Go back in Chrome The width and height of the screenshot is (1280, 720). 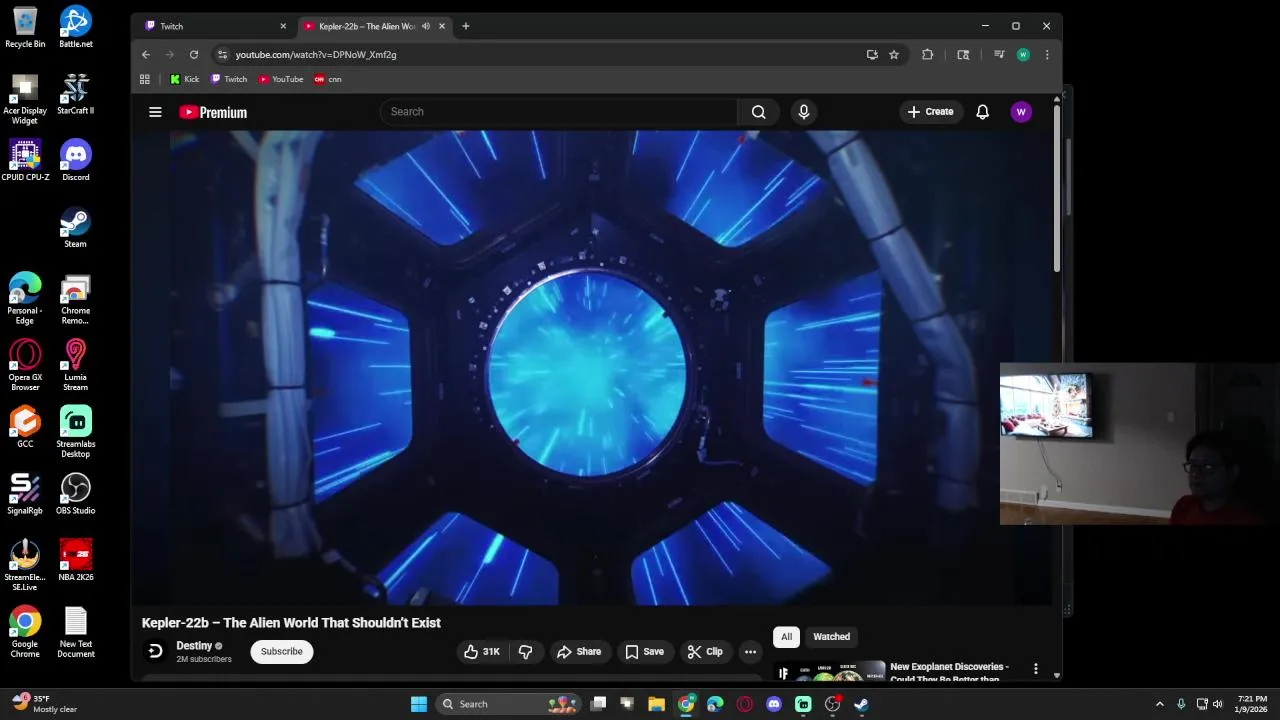(146, 55)
